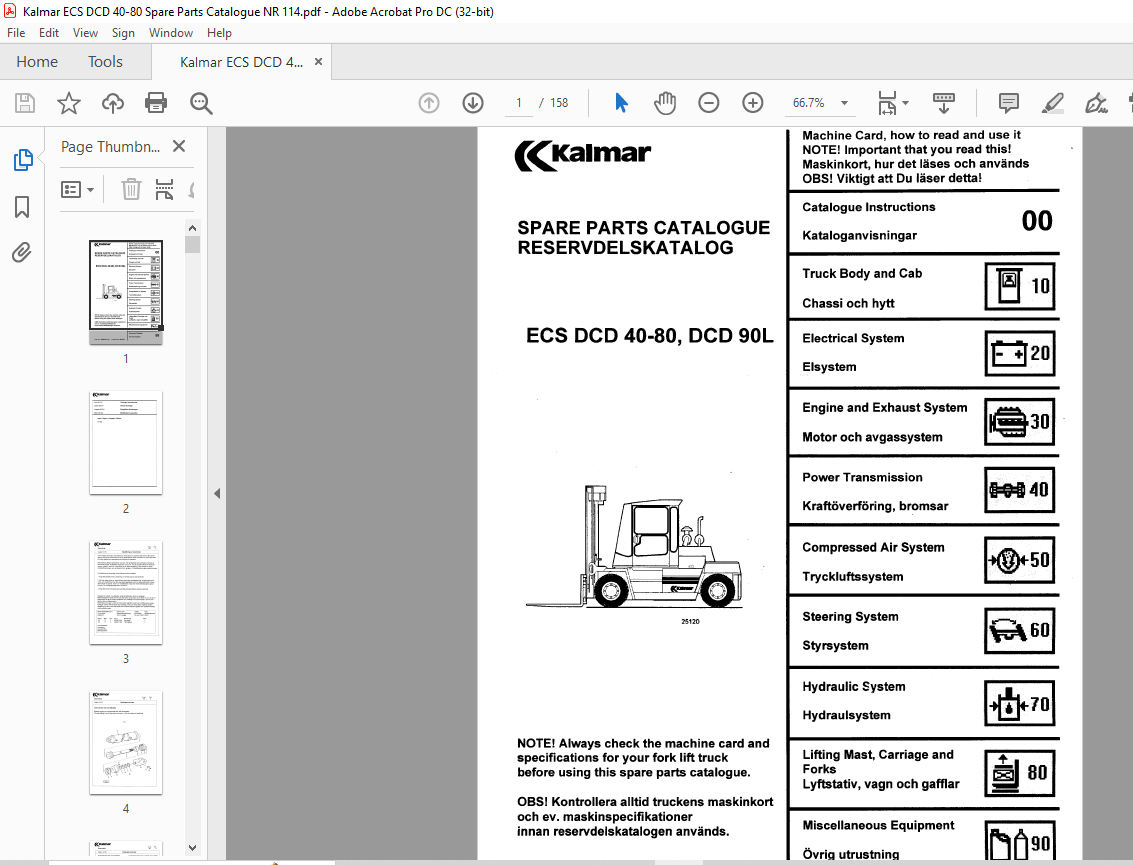Open the Window menu
Image resolution: width=1133 pixels, height=865 pixels.
(x=171, y=33)
